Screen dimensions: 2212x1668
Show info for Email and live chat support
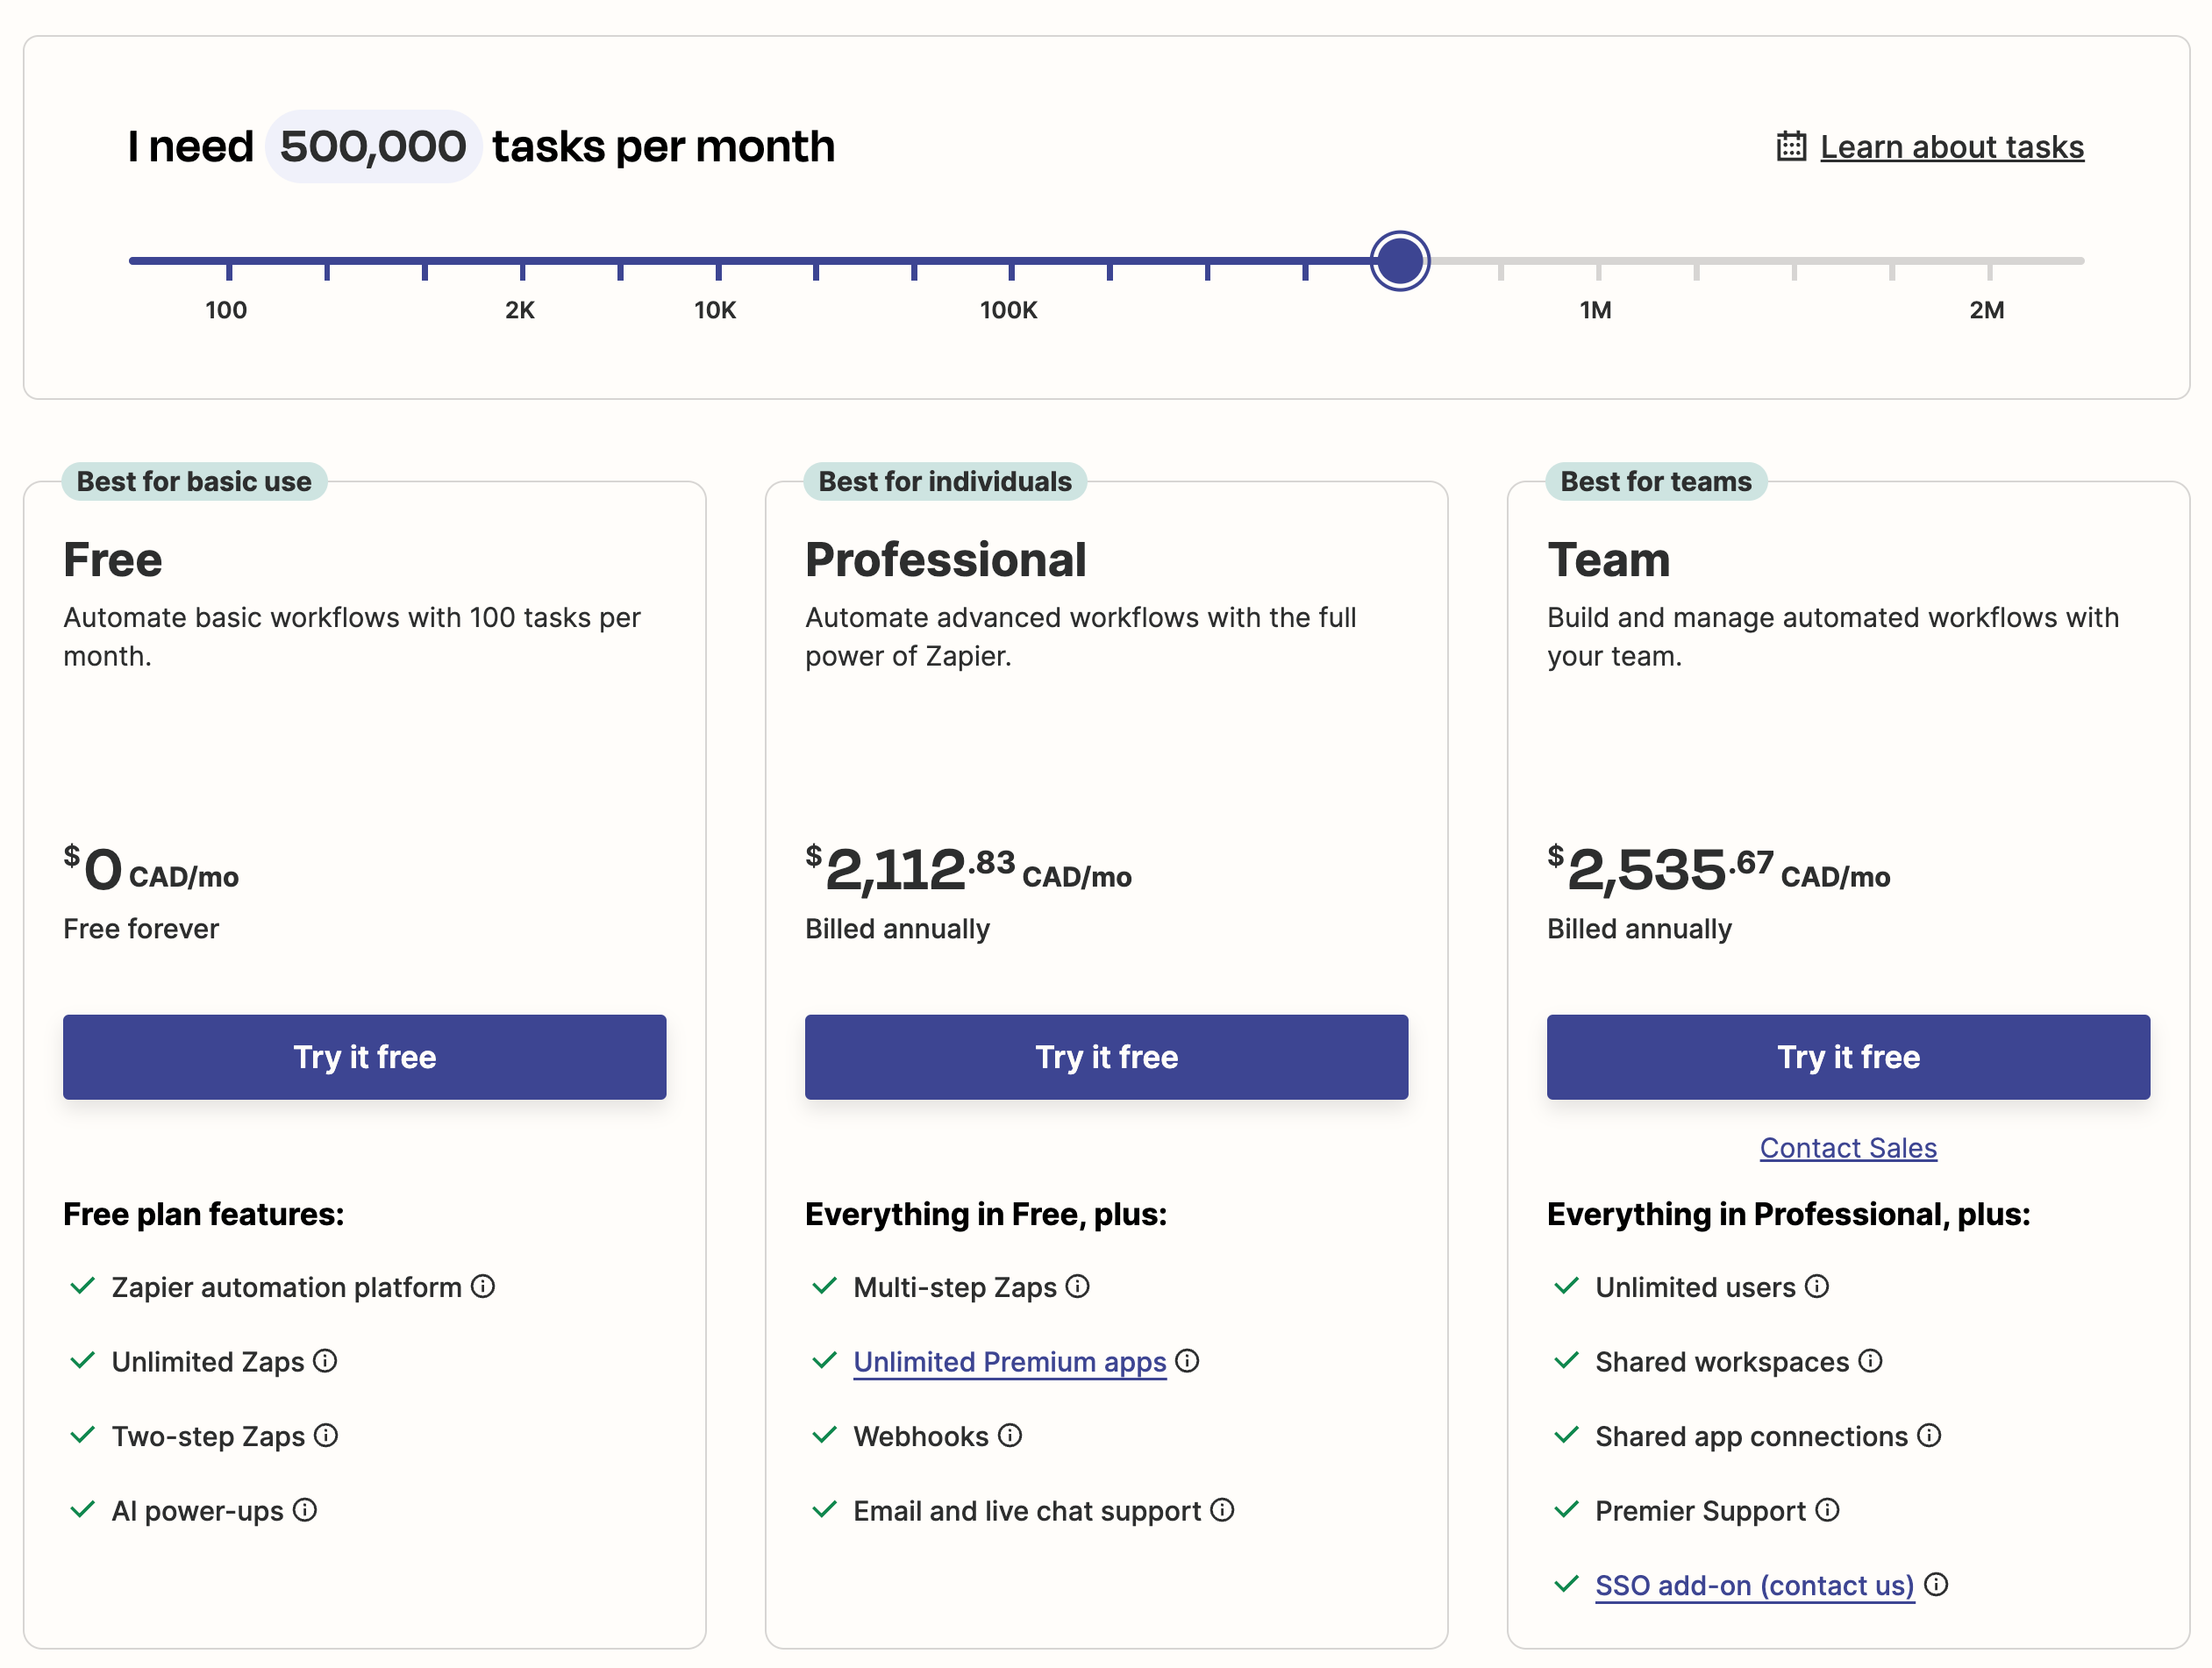pos(1222,1510)
